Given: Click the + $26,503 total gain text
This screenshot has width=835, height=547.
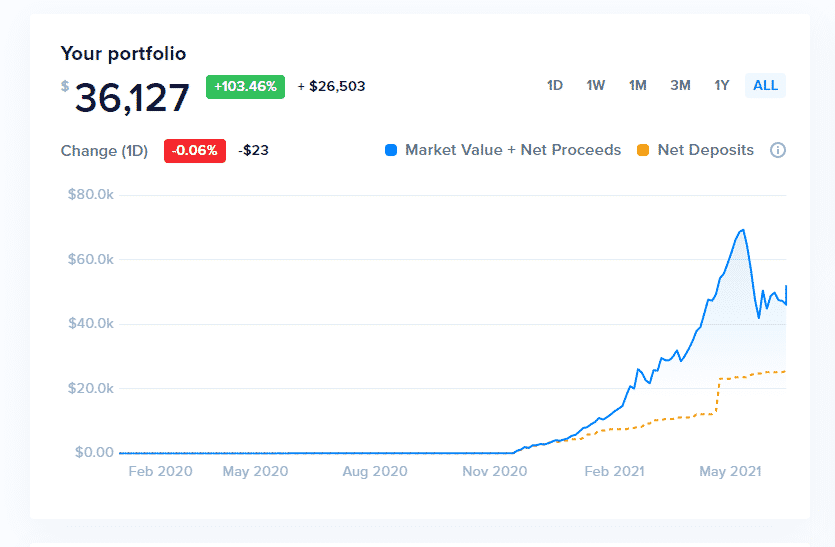Looking at the screenshot, I should click(331, 86).
